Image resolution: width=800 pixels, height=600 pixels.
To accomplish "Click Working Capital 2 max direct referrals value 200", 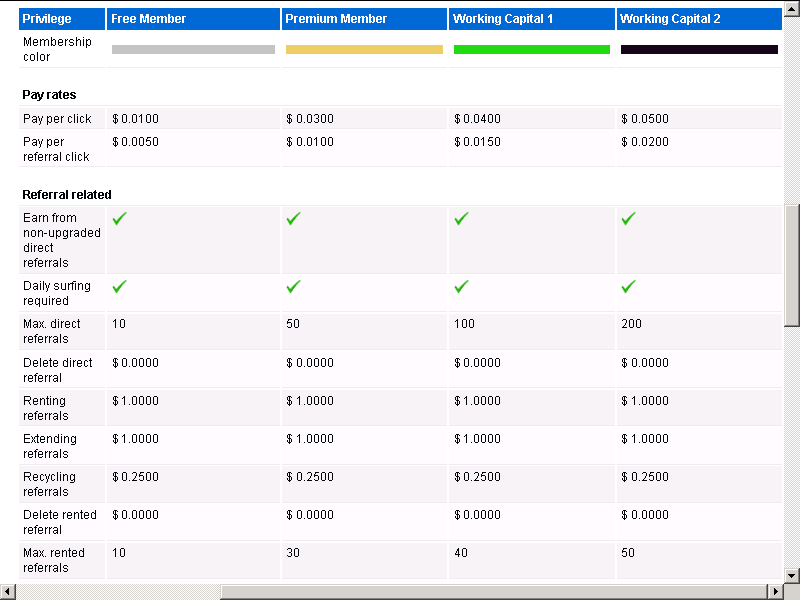I will tap(632, 324).
